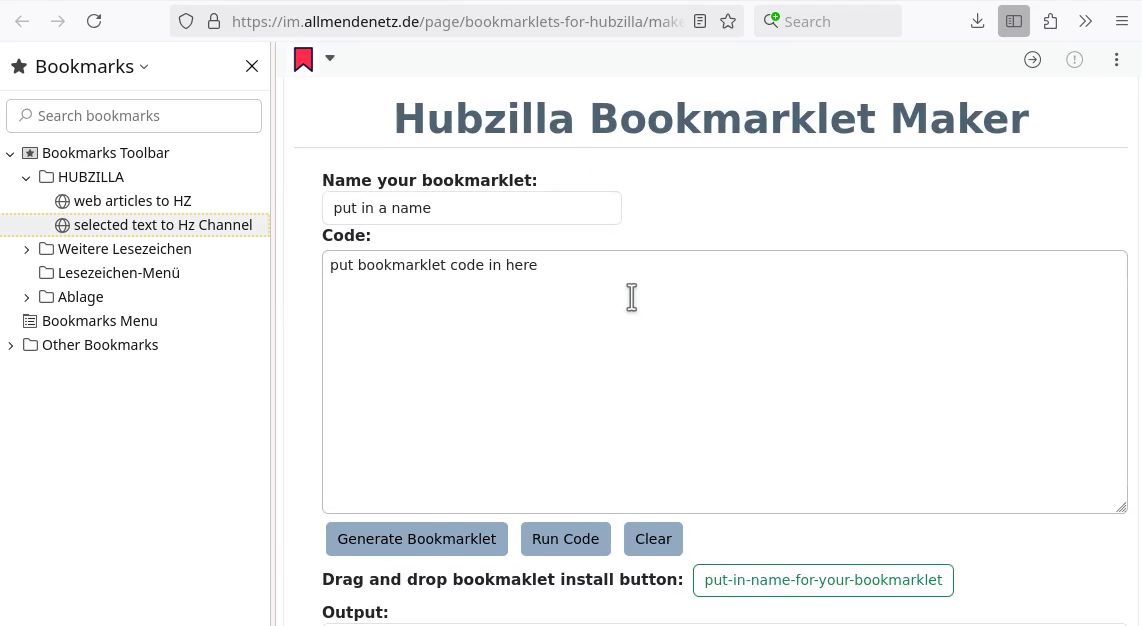Open the Bookmarks sidebar switcher dropdown
This screenshot has width=1142, height=626.
91,66
